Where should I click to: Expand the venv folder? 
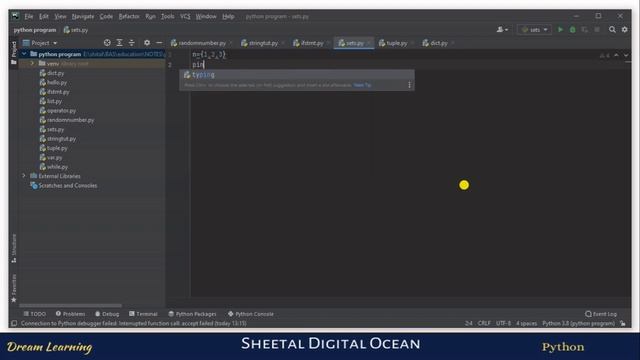(32, 63)
